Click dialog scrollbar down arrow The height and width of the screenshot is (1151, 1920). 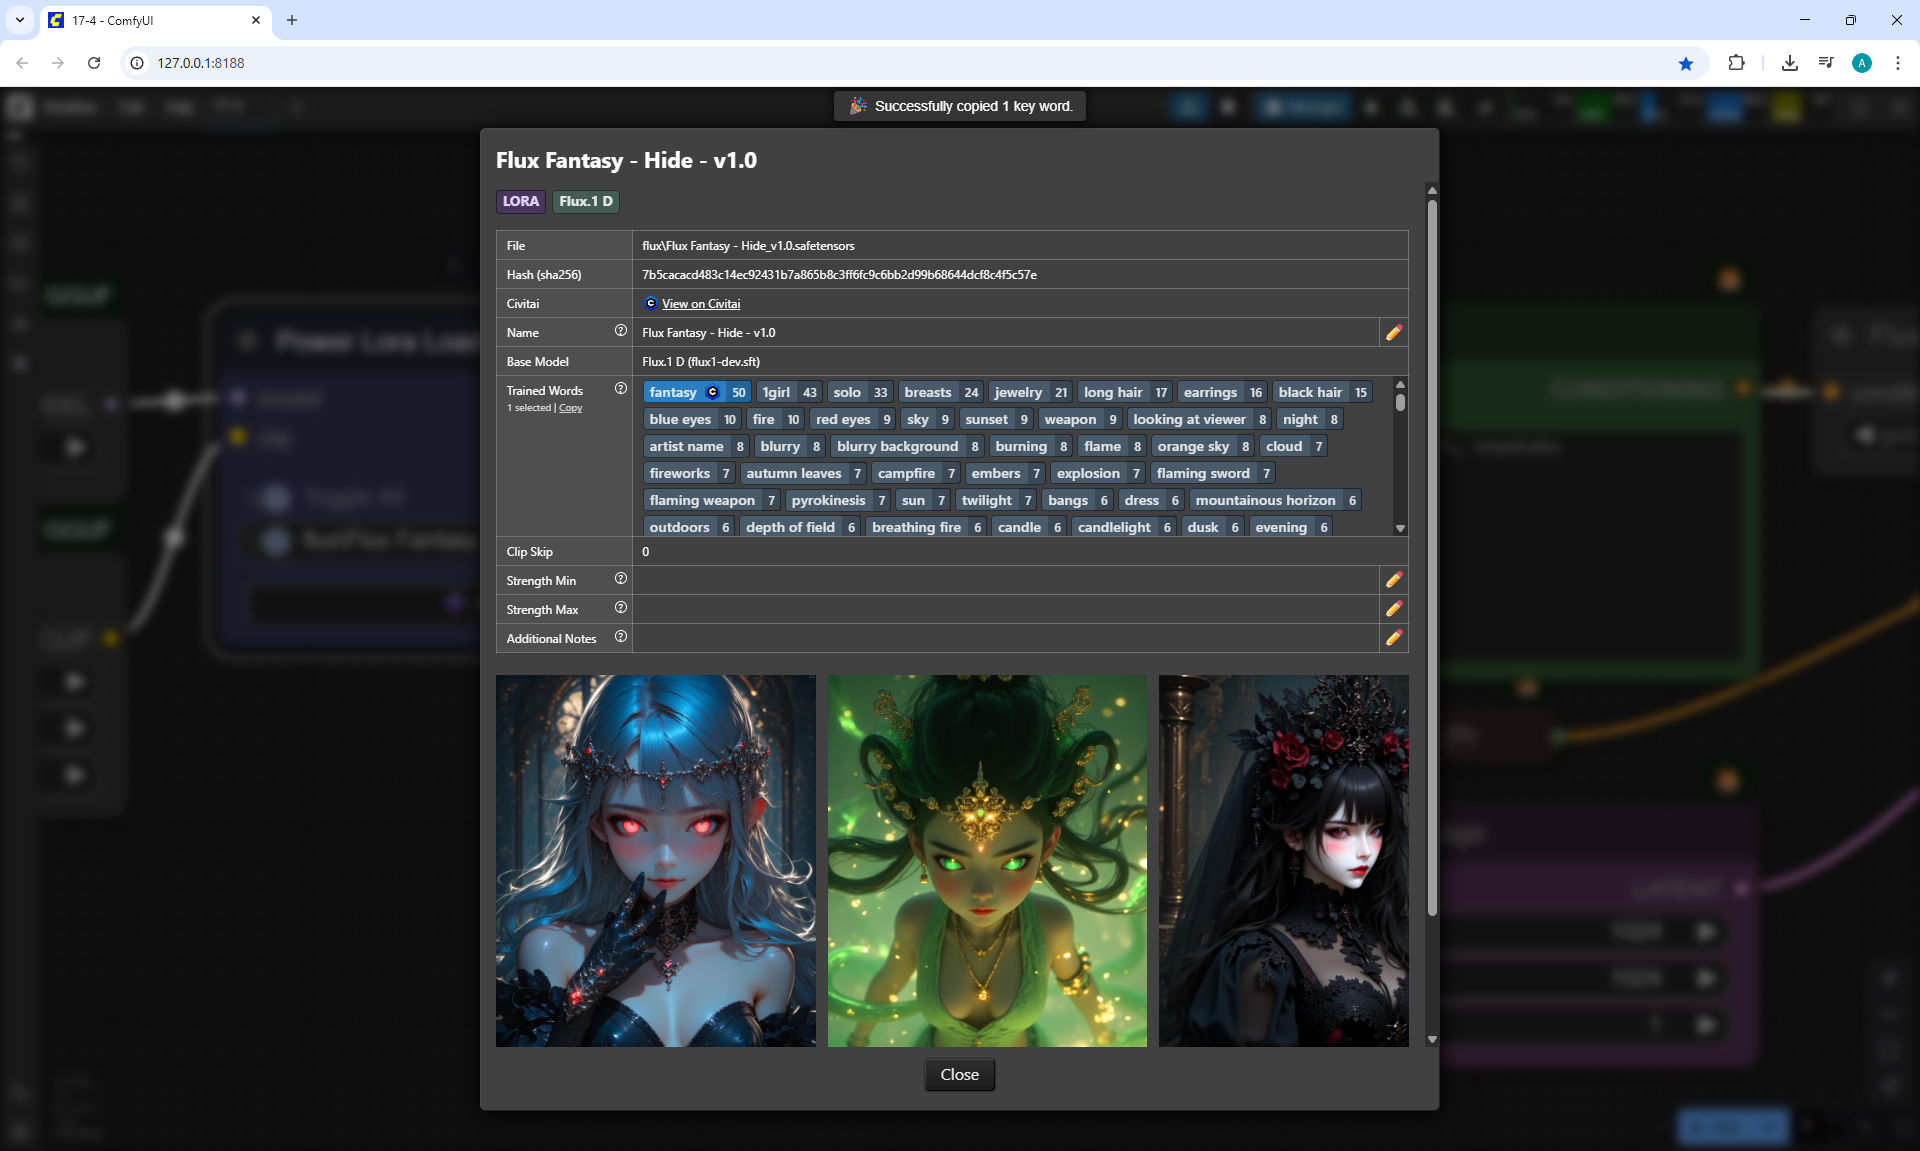point(1432,1040)
